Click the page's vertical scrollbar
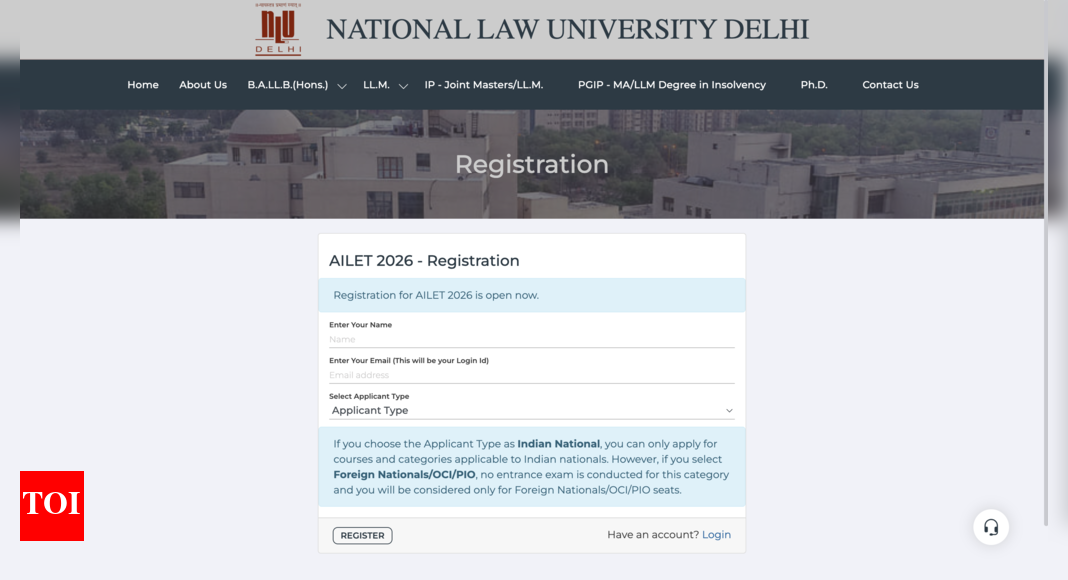The image size is (1068, 580). click(x=1046, y=263)
